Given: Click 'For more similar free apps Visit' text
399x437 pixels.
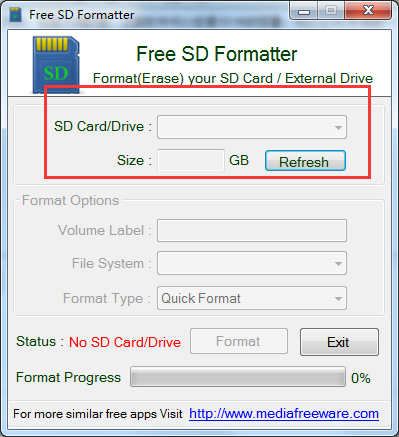Looking at the screenshot, I should (x=98, y=414).
